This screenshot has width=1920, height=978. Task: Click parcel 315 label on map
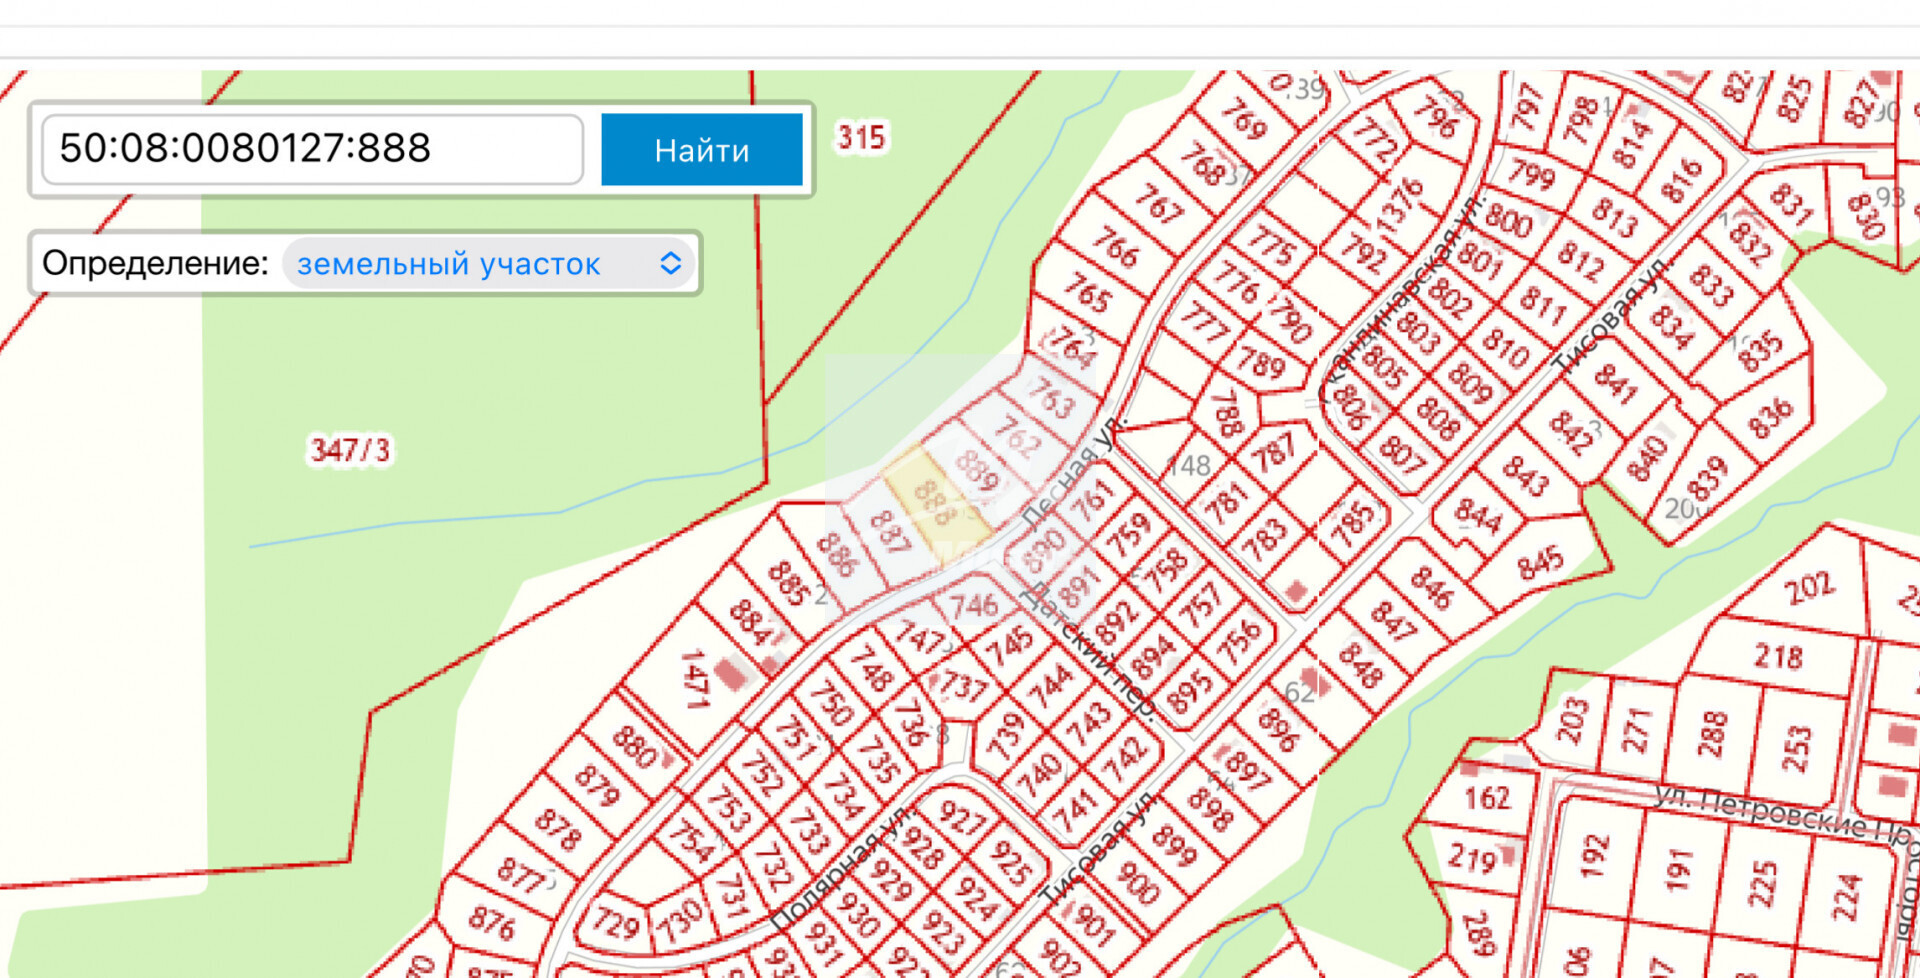click(861, 137)
